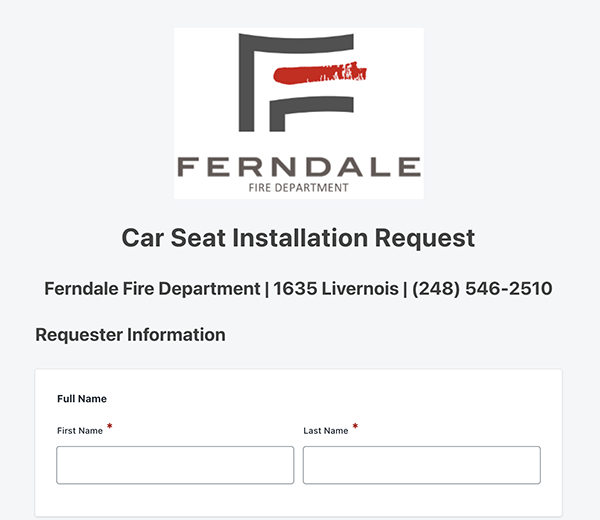Click the First Name label

click(x=80, y=430)
